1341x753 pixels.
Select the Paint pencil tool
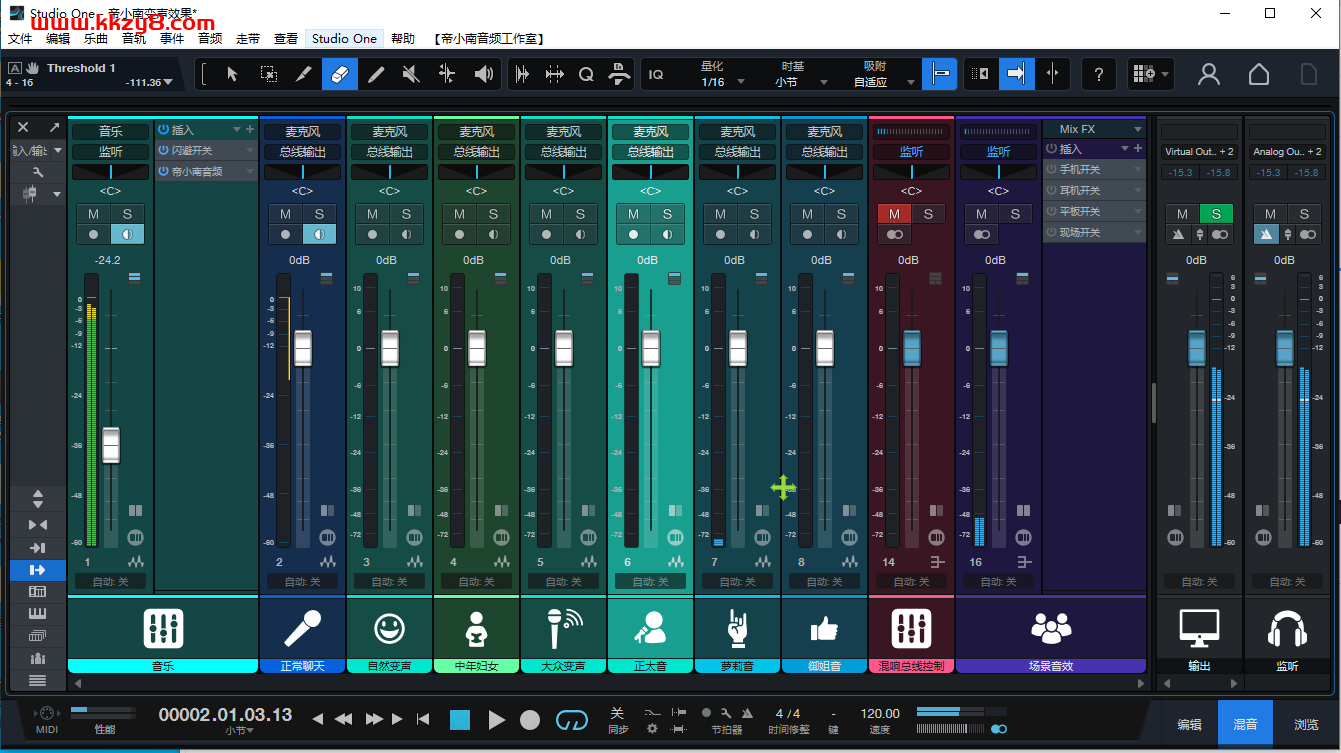click(376, 74)
